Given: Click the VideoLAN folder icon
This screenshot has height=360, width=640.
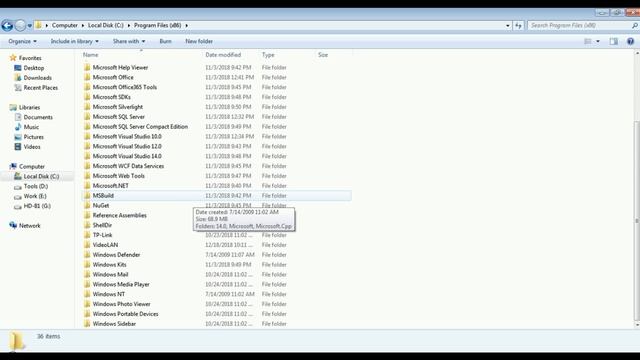Looking at the screenshot, I should (x=87, y=245).
